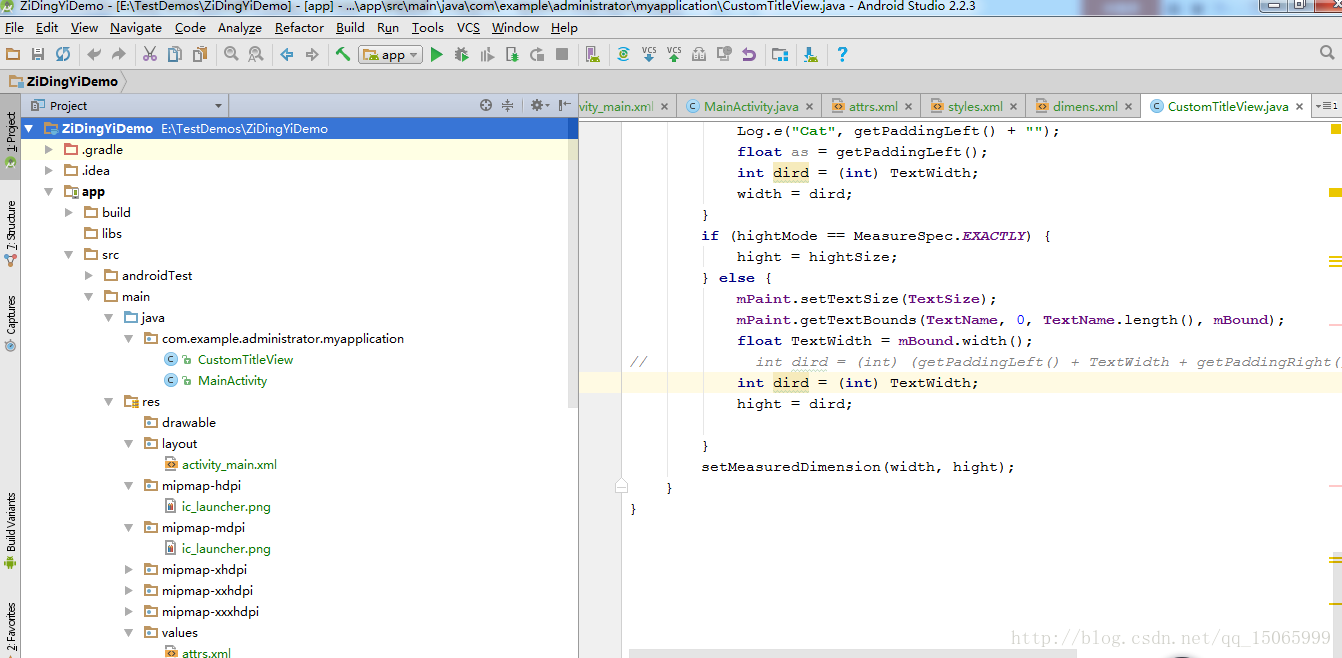Viewport: 1342px width, 658px height.
Task: Open the Project Structure icon
Action: click(x=780, y=54)
